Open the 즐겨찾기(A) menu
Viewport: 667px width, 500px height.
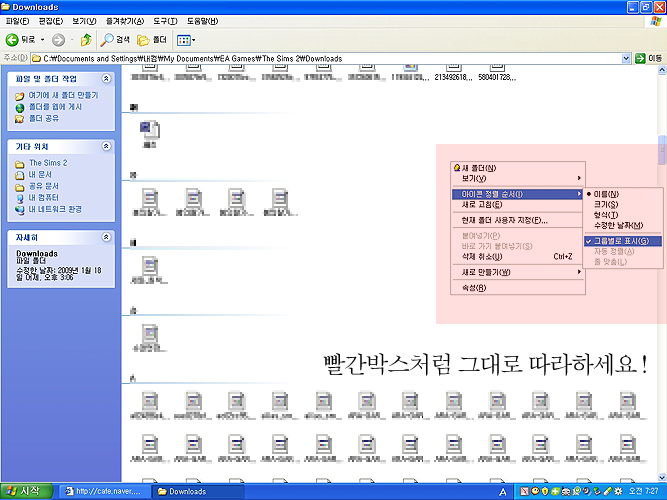pyautogui.click(x=125, y=21)
